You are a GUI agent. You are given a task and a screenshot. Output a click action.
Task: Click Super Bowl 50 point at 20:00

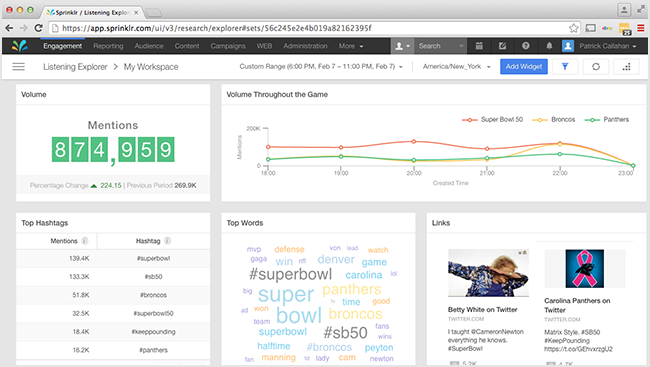click(x=414, y=141)
